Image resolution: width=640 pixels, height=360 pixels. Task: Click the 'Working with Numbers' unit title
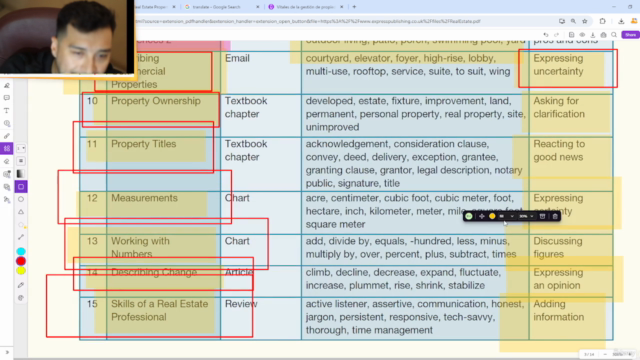pos(140,247)
